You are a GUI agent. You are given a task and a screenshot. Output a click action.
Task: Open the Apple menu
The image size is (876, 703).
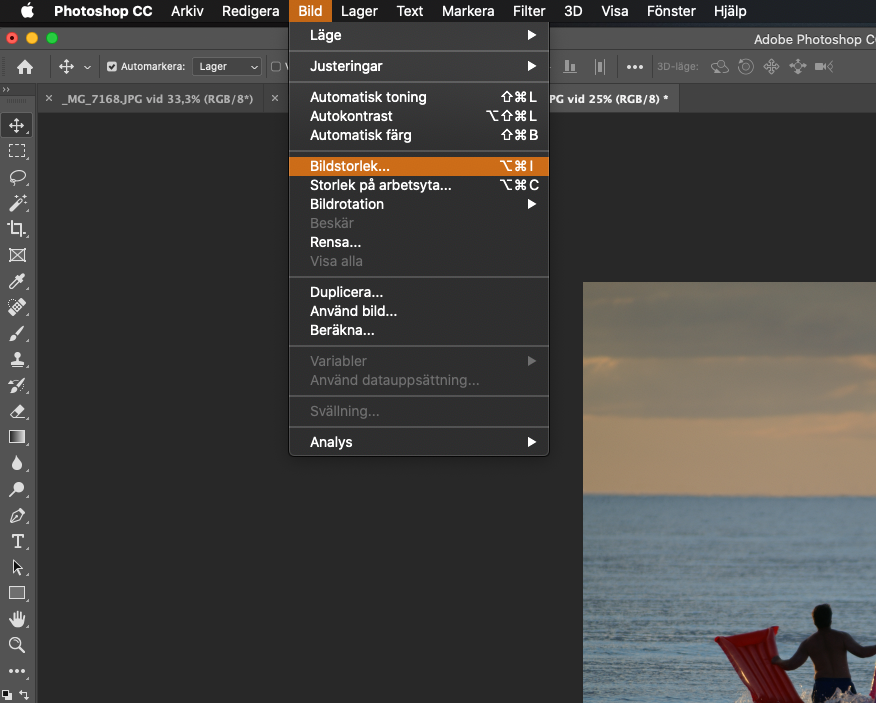[27, 11]
